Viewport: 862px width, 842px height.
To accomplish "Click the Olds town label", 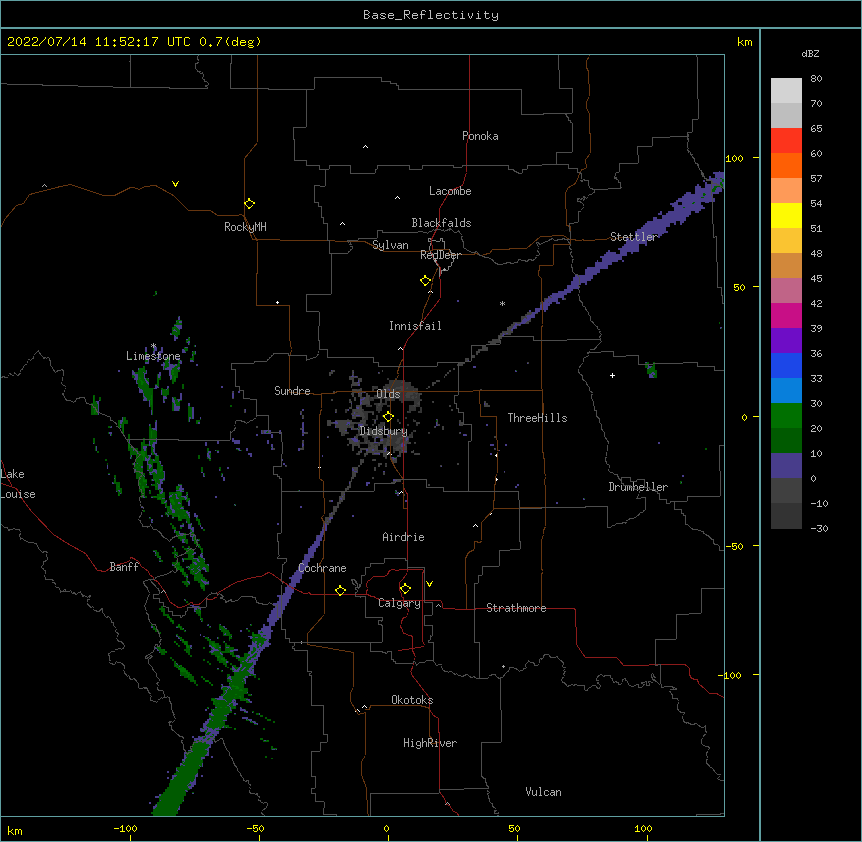I will tap(388, 394).
